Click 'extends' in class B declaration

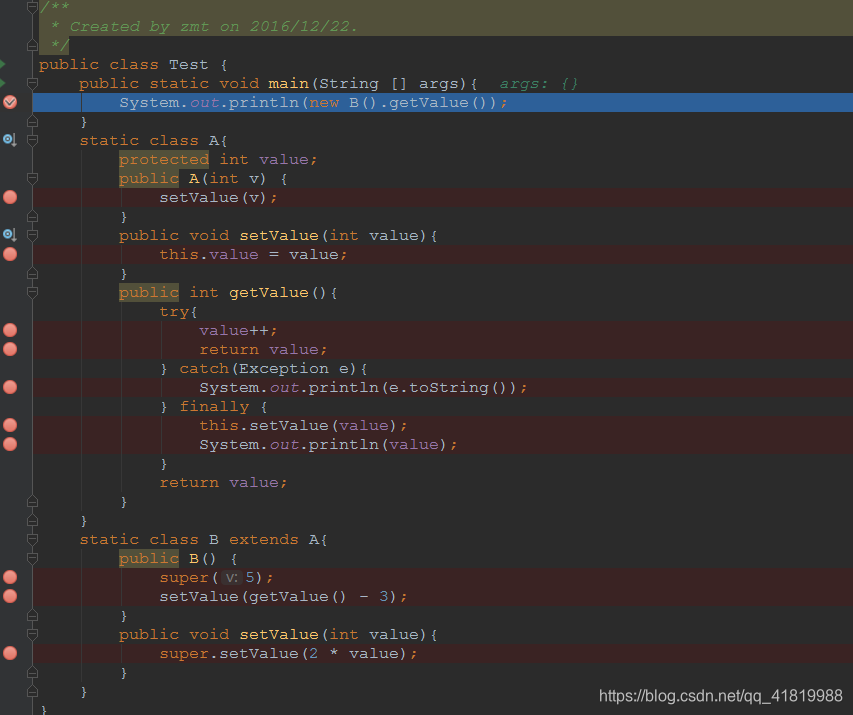(x=264, y=540)
